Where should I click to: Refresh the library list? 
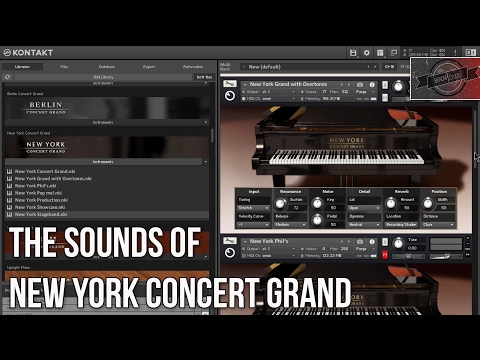point(8,77)
